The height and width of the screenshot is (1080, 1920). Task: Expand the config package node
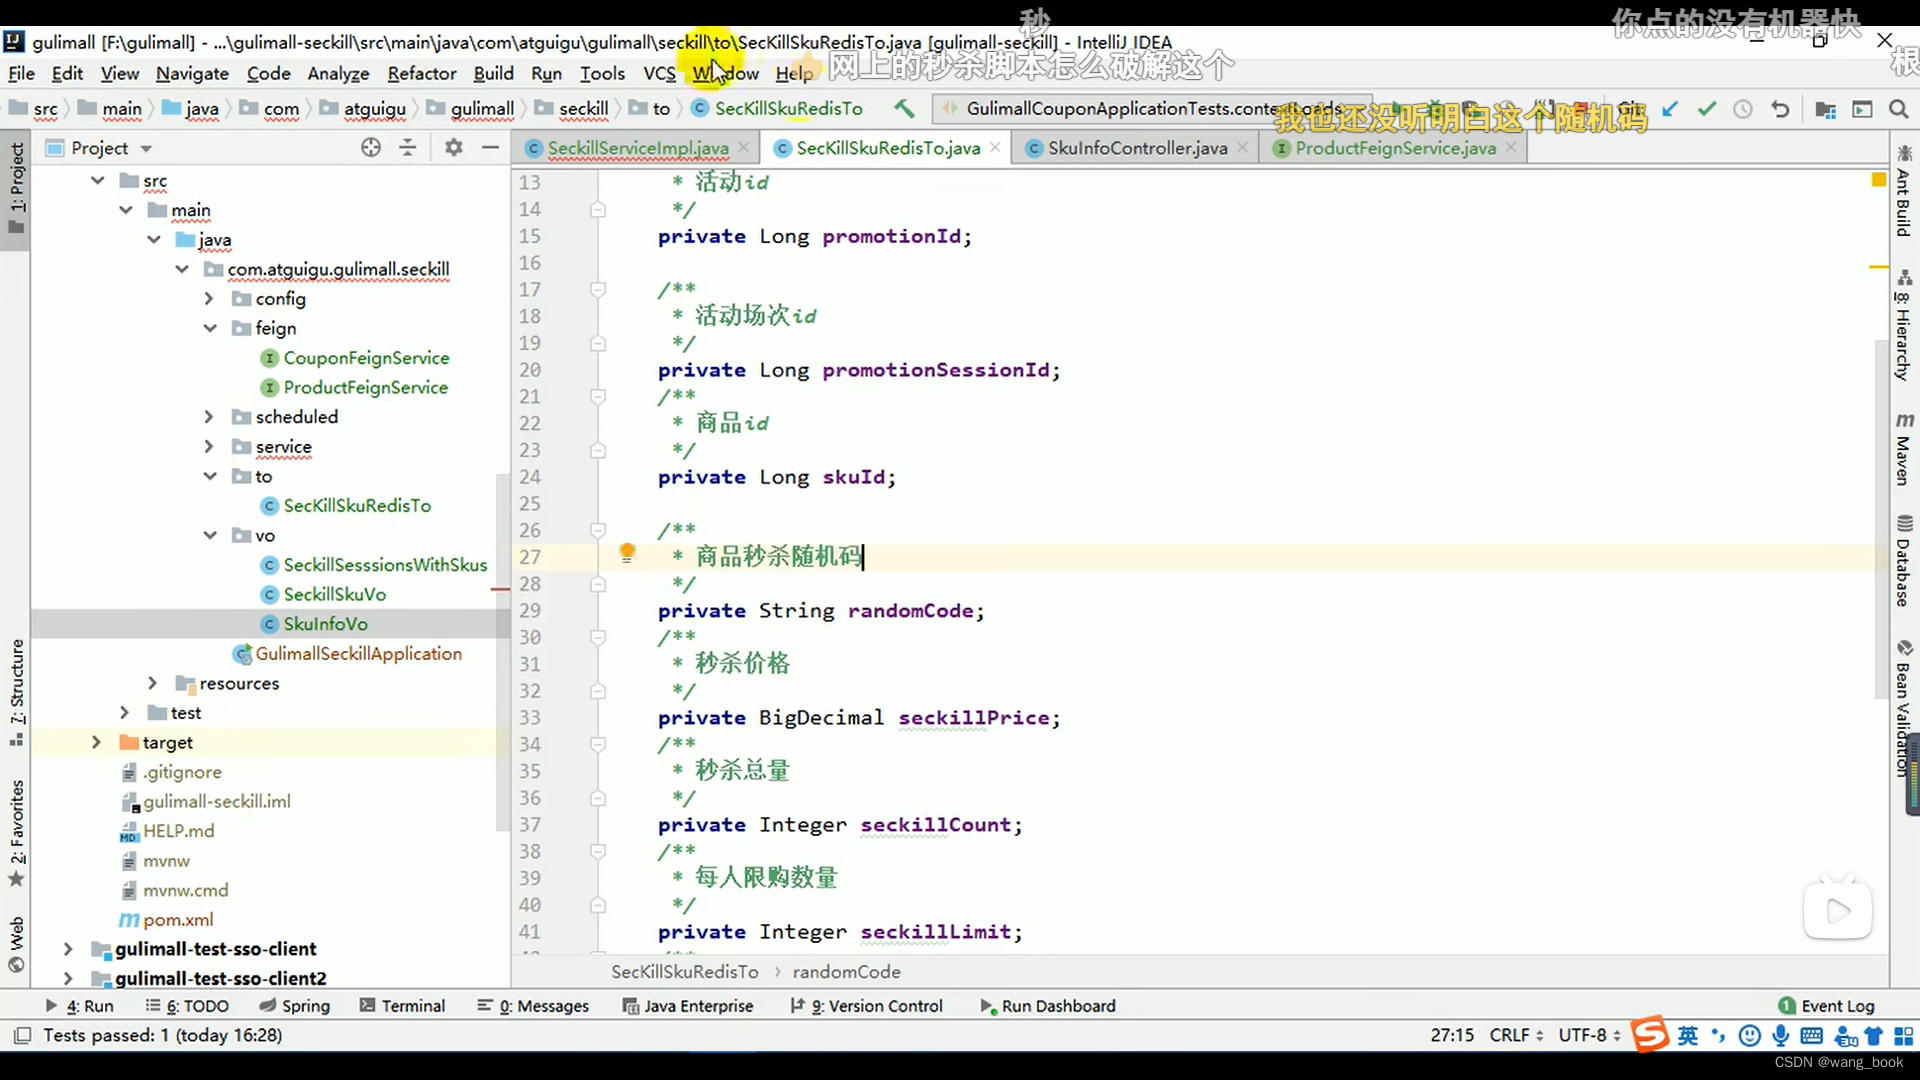click(209, 298)
